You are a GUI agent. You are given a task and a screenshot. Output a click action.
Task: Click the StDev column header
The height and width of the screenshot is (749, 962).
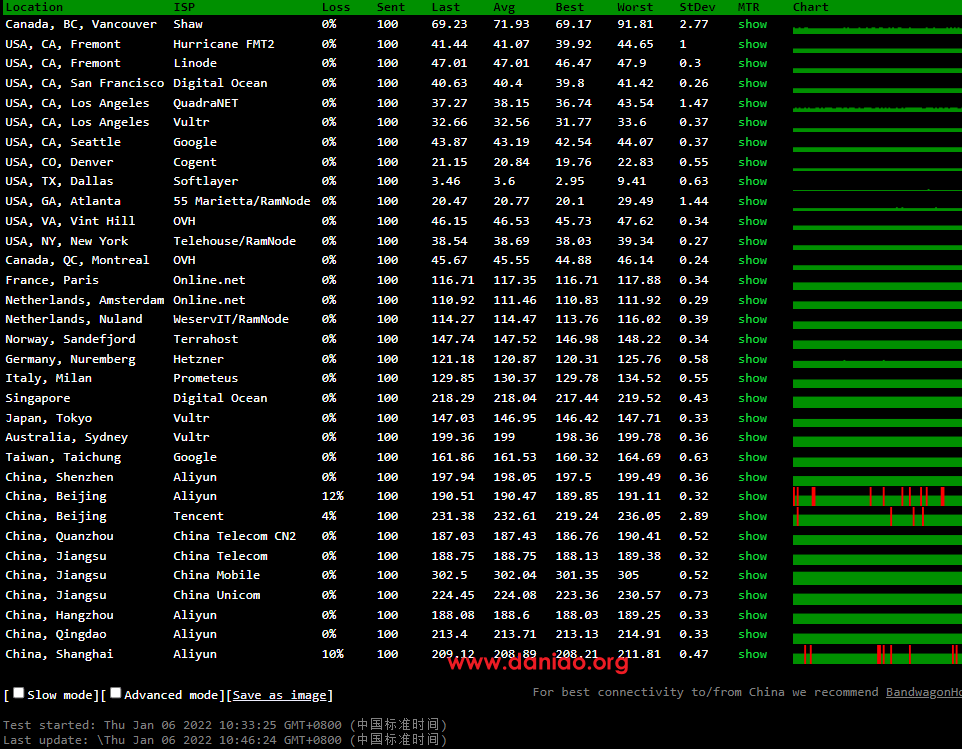coord(697,7)
